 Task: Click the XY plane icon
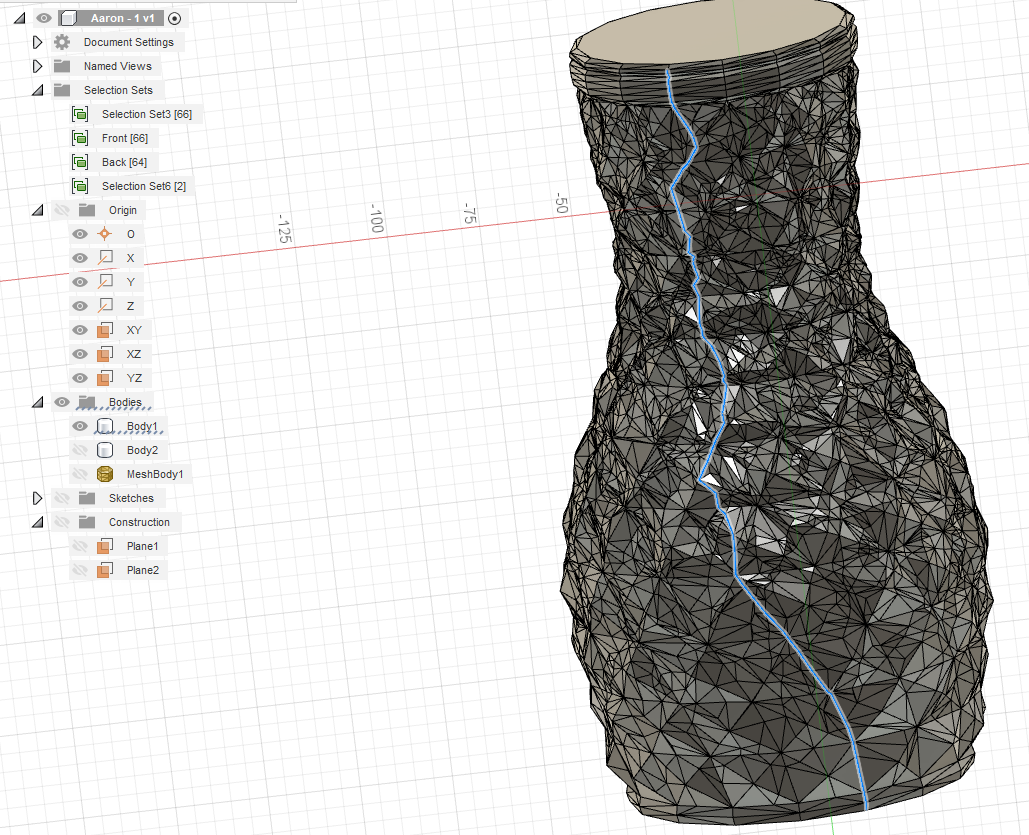coord(105,330)
